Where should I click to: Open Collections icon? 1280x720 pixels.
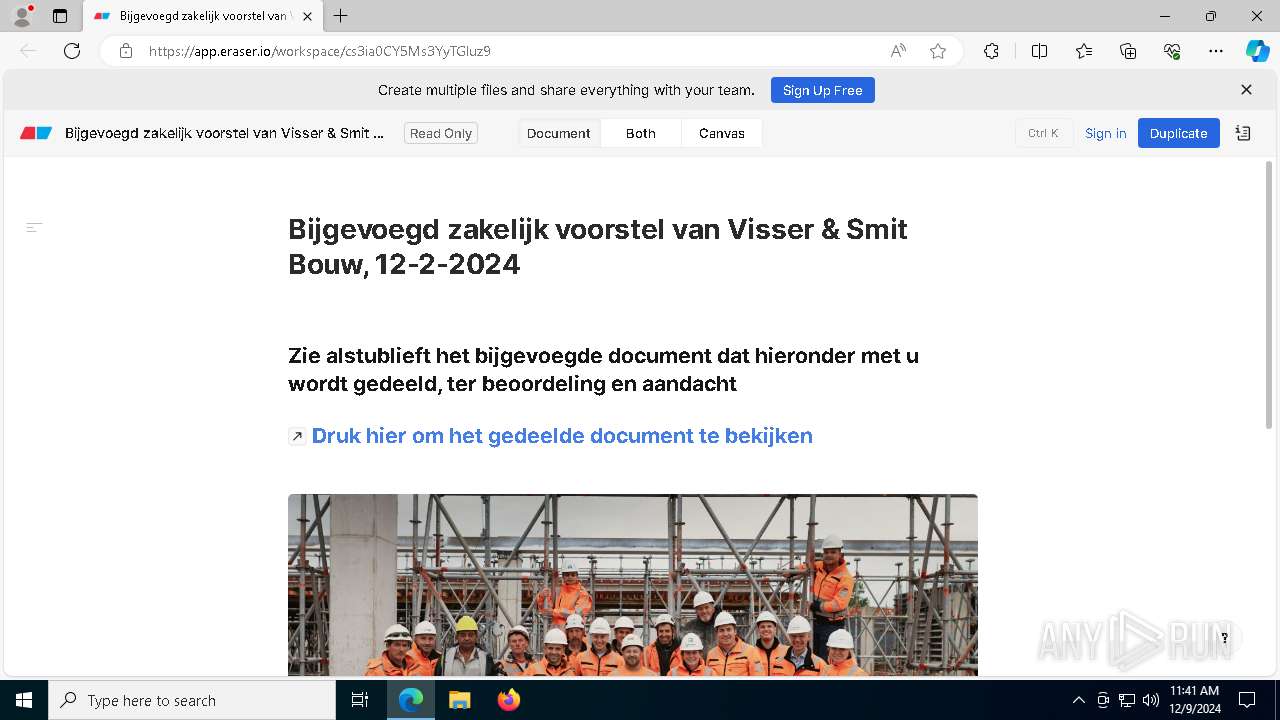(x=1128, y=51)
